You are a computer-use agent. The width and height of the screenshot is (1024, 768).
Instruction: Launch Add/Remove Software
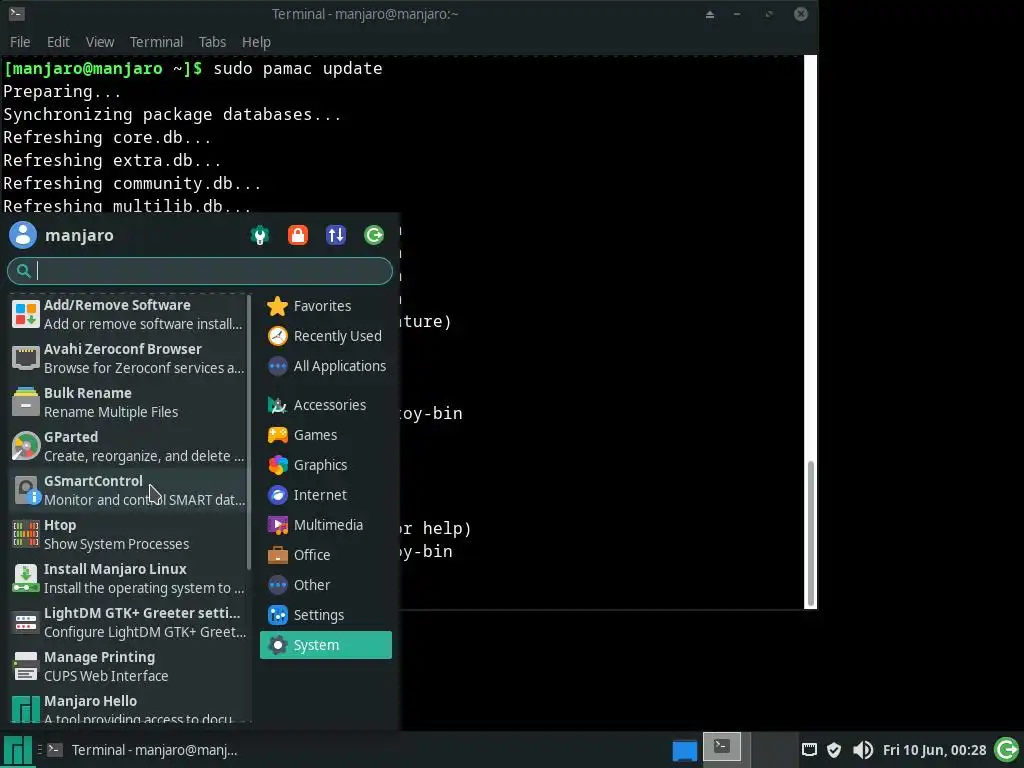tap(129, 314)
